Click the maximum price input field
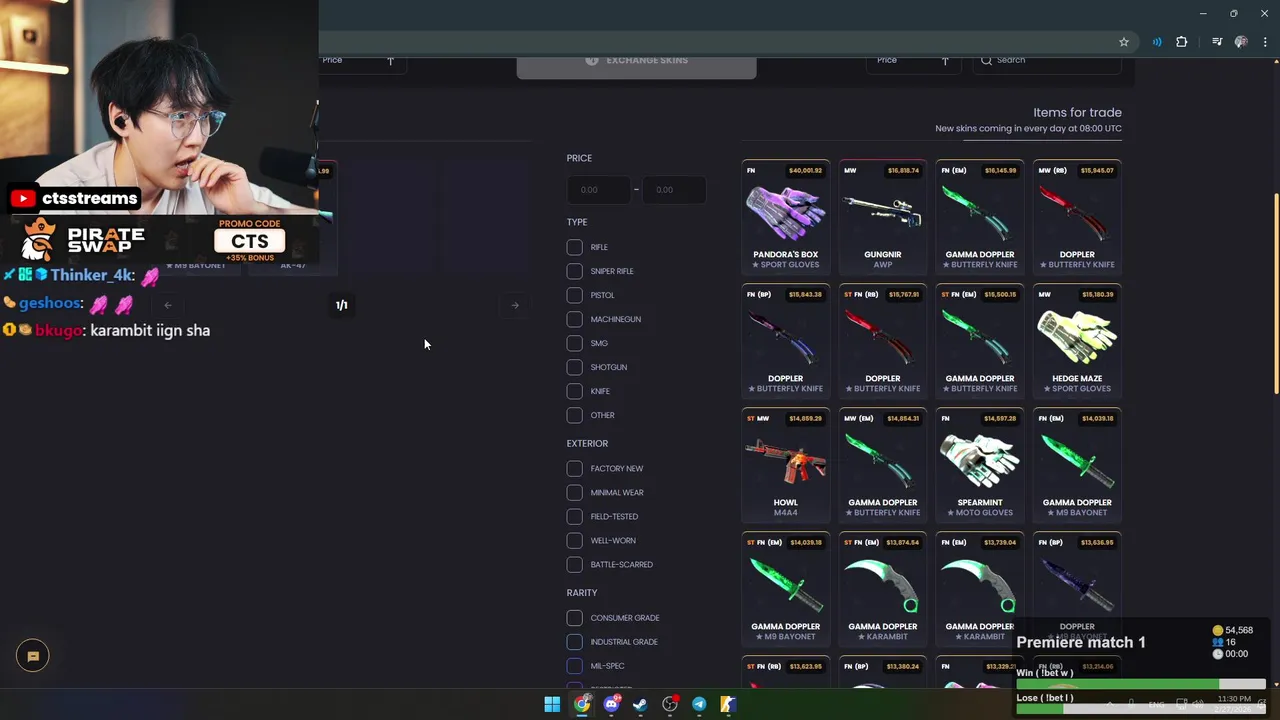Image resolution: width=1280 pixels, height=720 pixels. tap(674, 190)
